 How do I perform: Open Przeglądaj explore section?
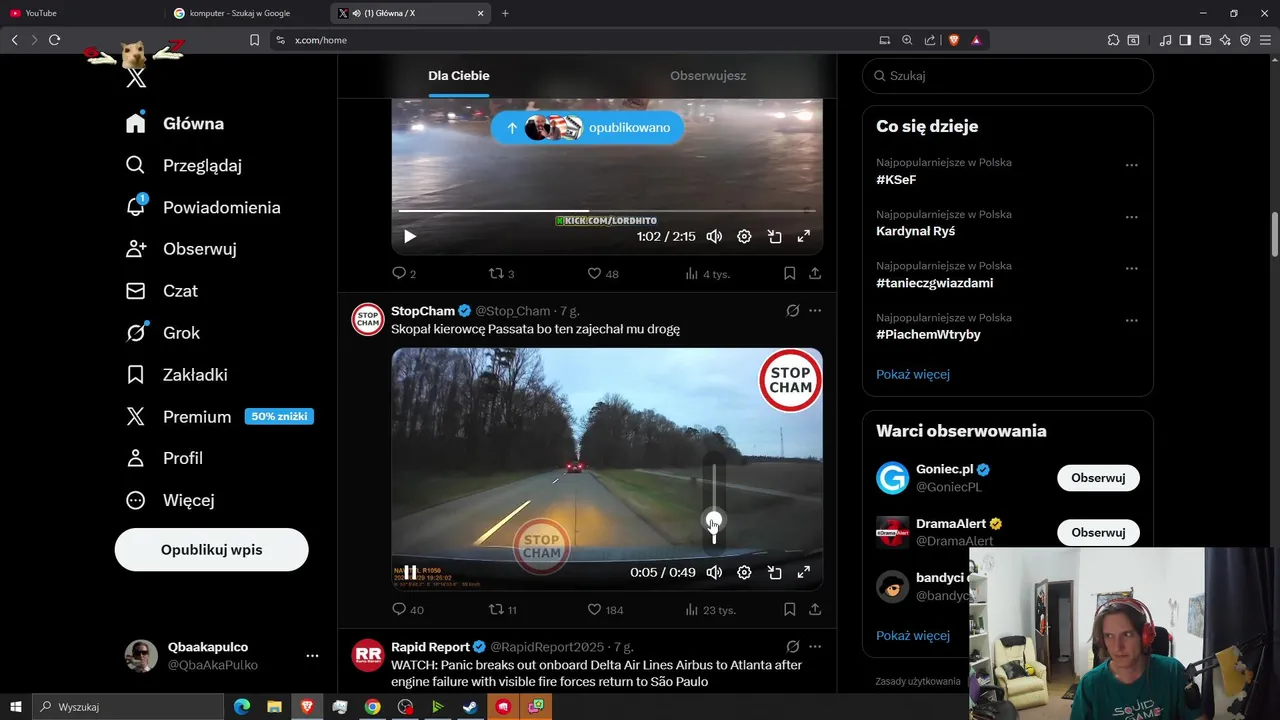[183, 165]
